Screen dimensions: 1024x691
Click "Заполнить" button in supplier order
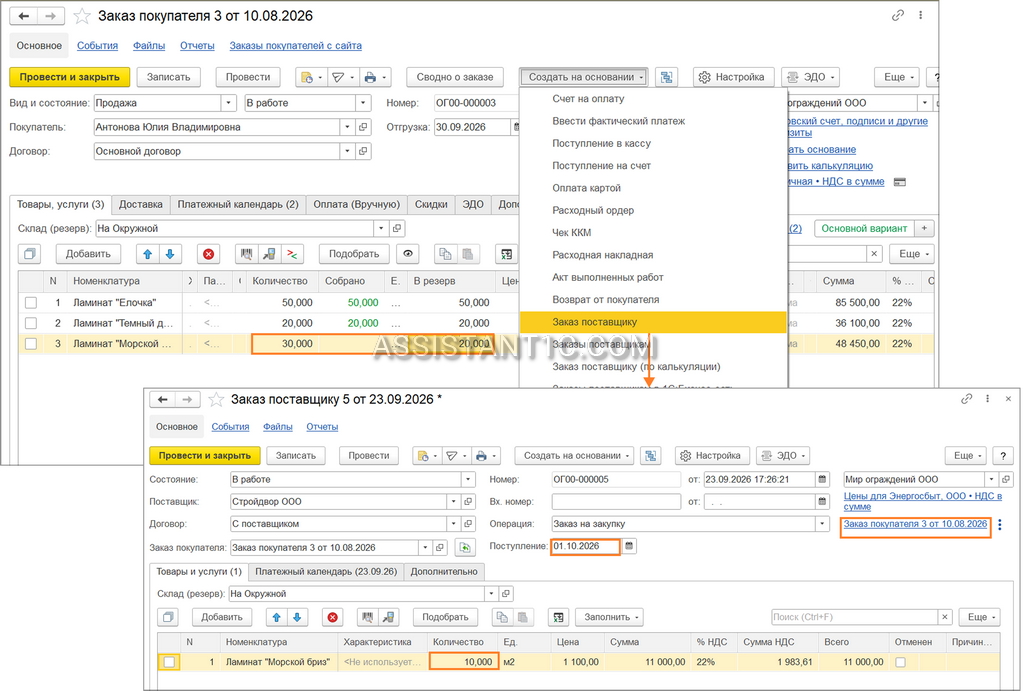[x=611, y=617]
